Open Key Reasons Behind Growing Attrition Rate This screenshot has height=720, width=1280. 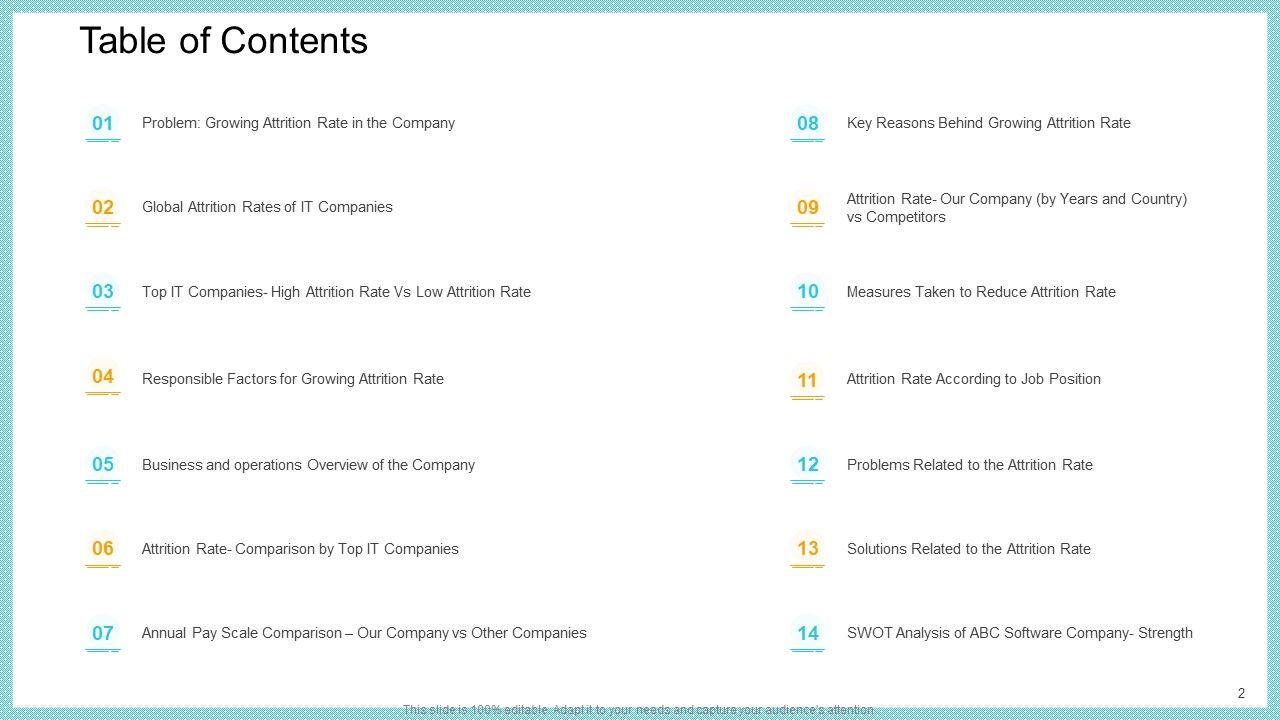[x=988, y=123]
